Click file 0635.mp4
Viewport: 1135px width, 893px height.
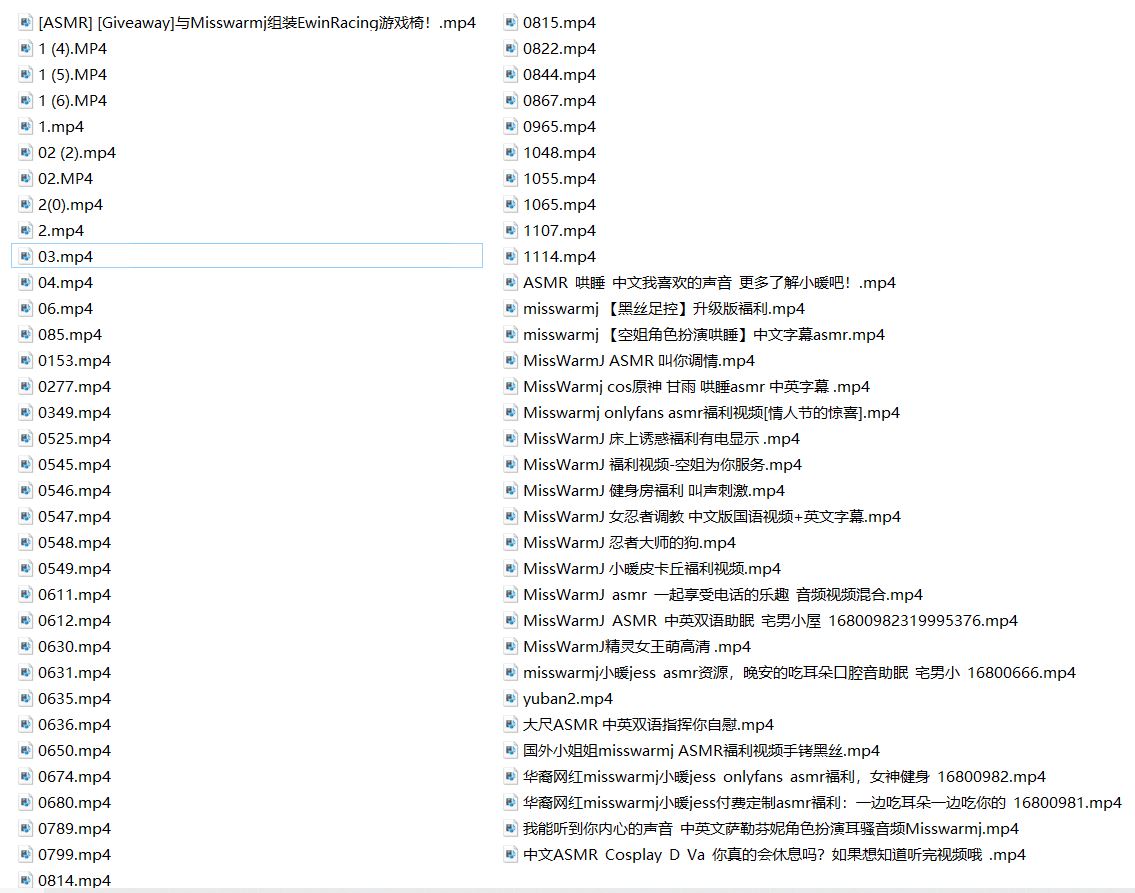point(75,698)
